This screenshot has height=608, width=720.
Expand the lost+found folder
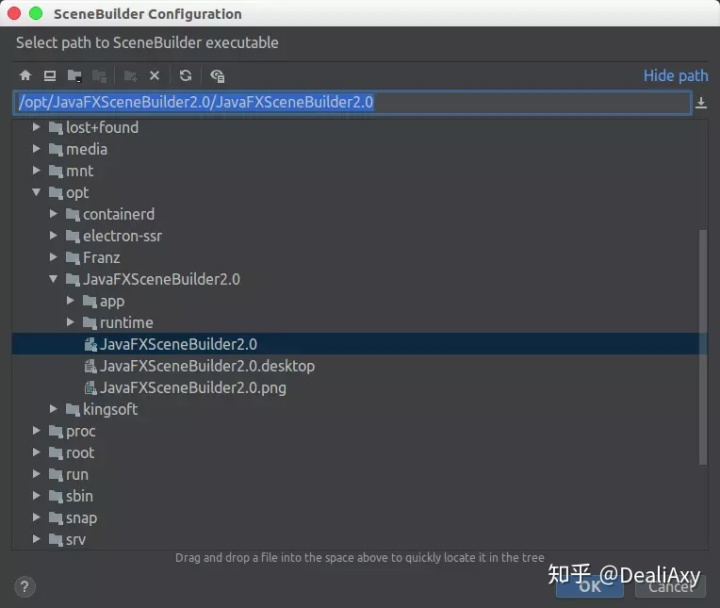[x=36, y=127]
